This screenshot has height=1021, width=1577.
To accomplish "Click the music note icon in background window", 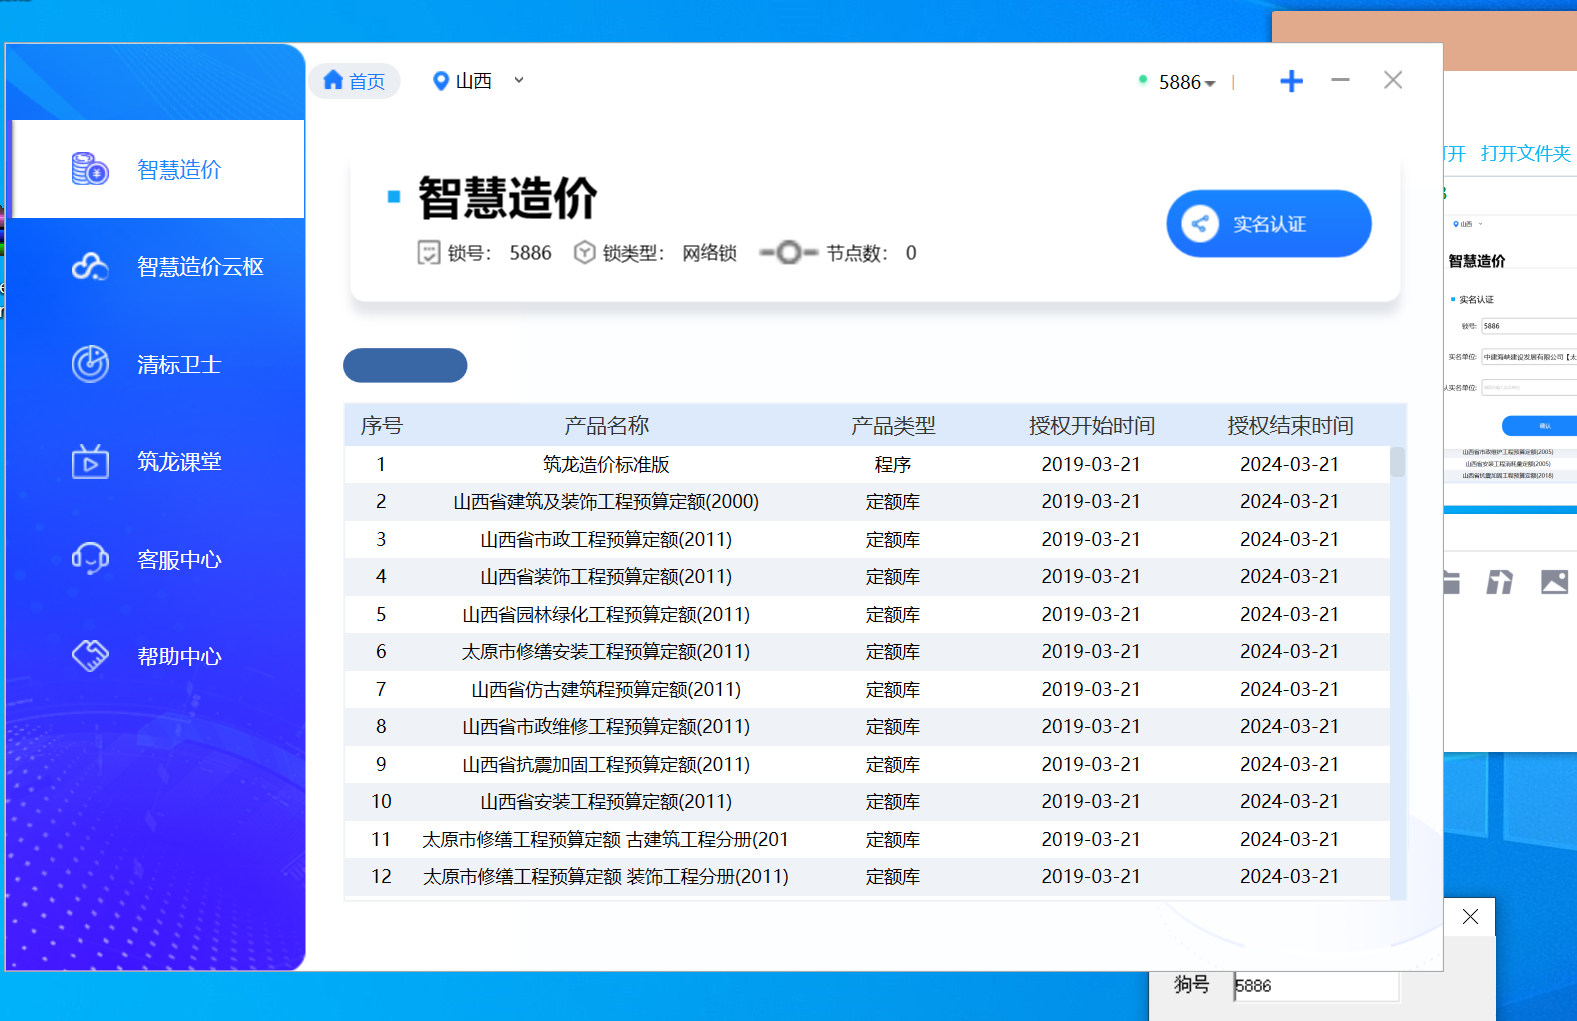I will [1500, 582].
